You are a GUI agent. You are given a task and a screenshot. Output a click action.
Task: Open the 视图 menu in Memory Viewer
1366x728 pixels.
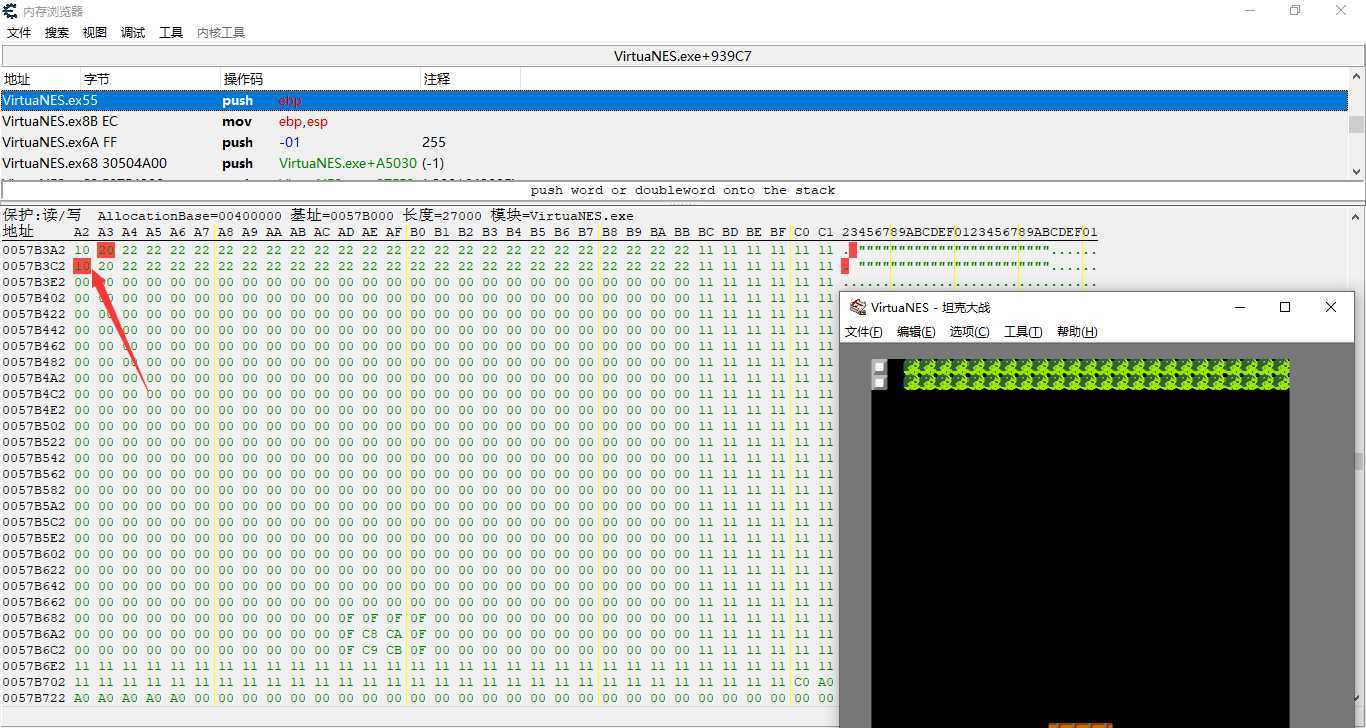pos(95,33)
